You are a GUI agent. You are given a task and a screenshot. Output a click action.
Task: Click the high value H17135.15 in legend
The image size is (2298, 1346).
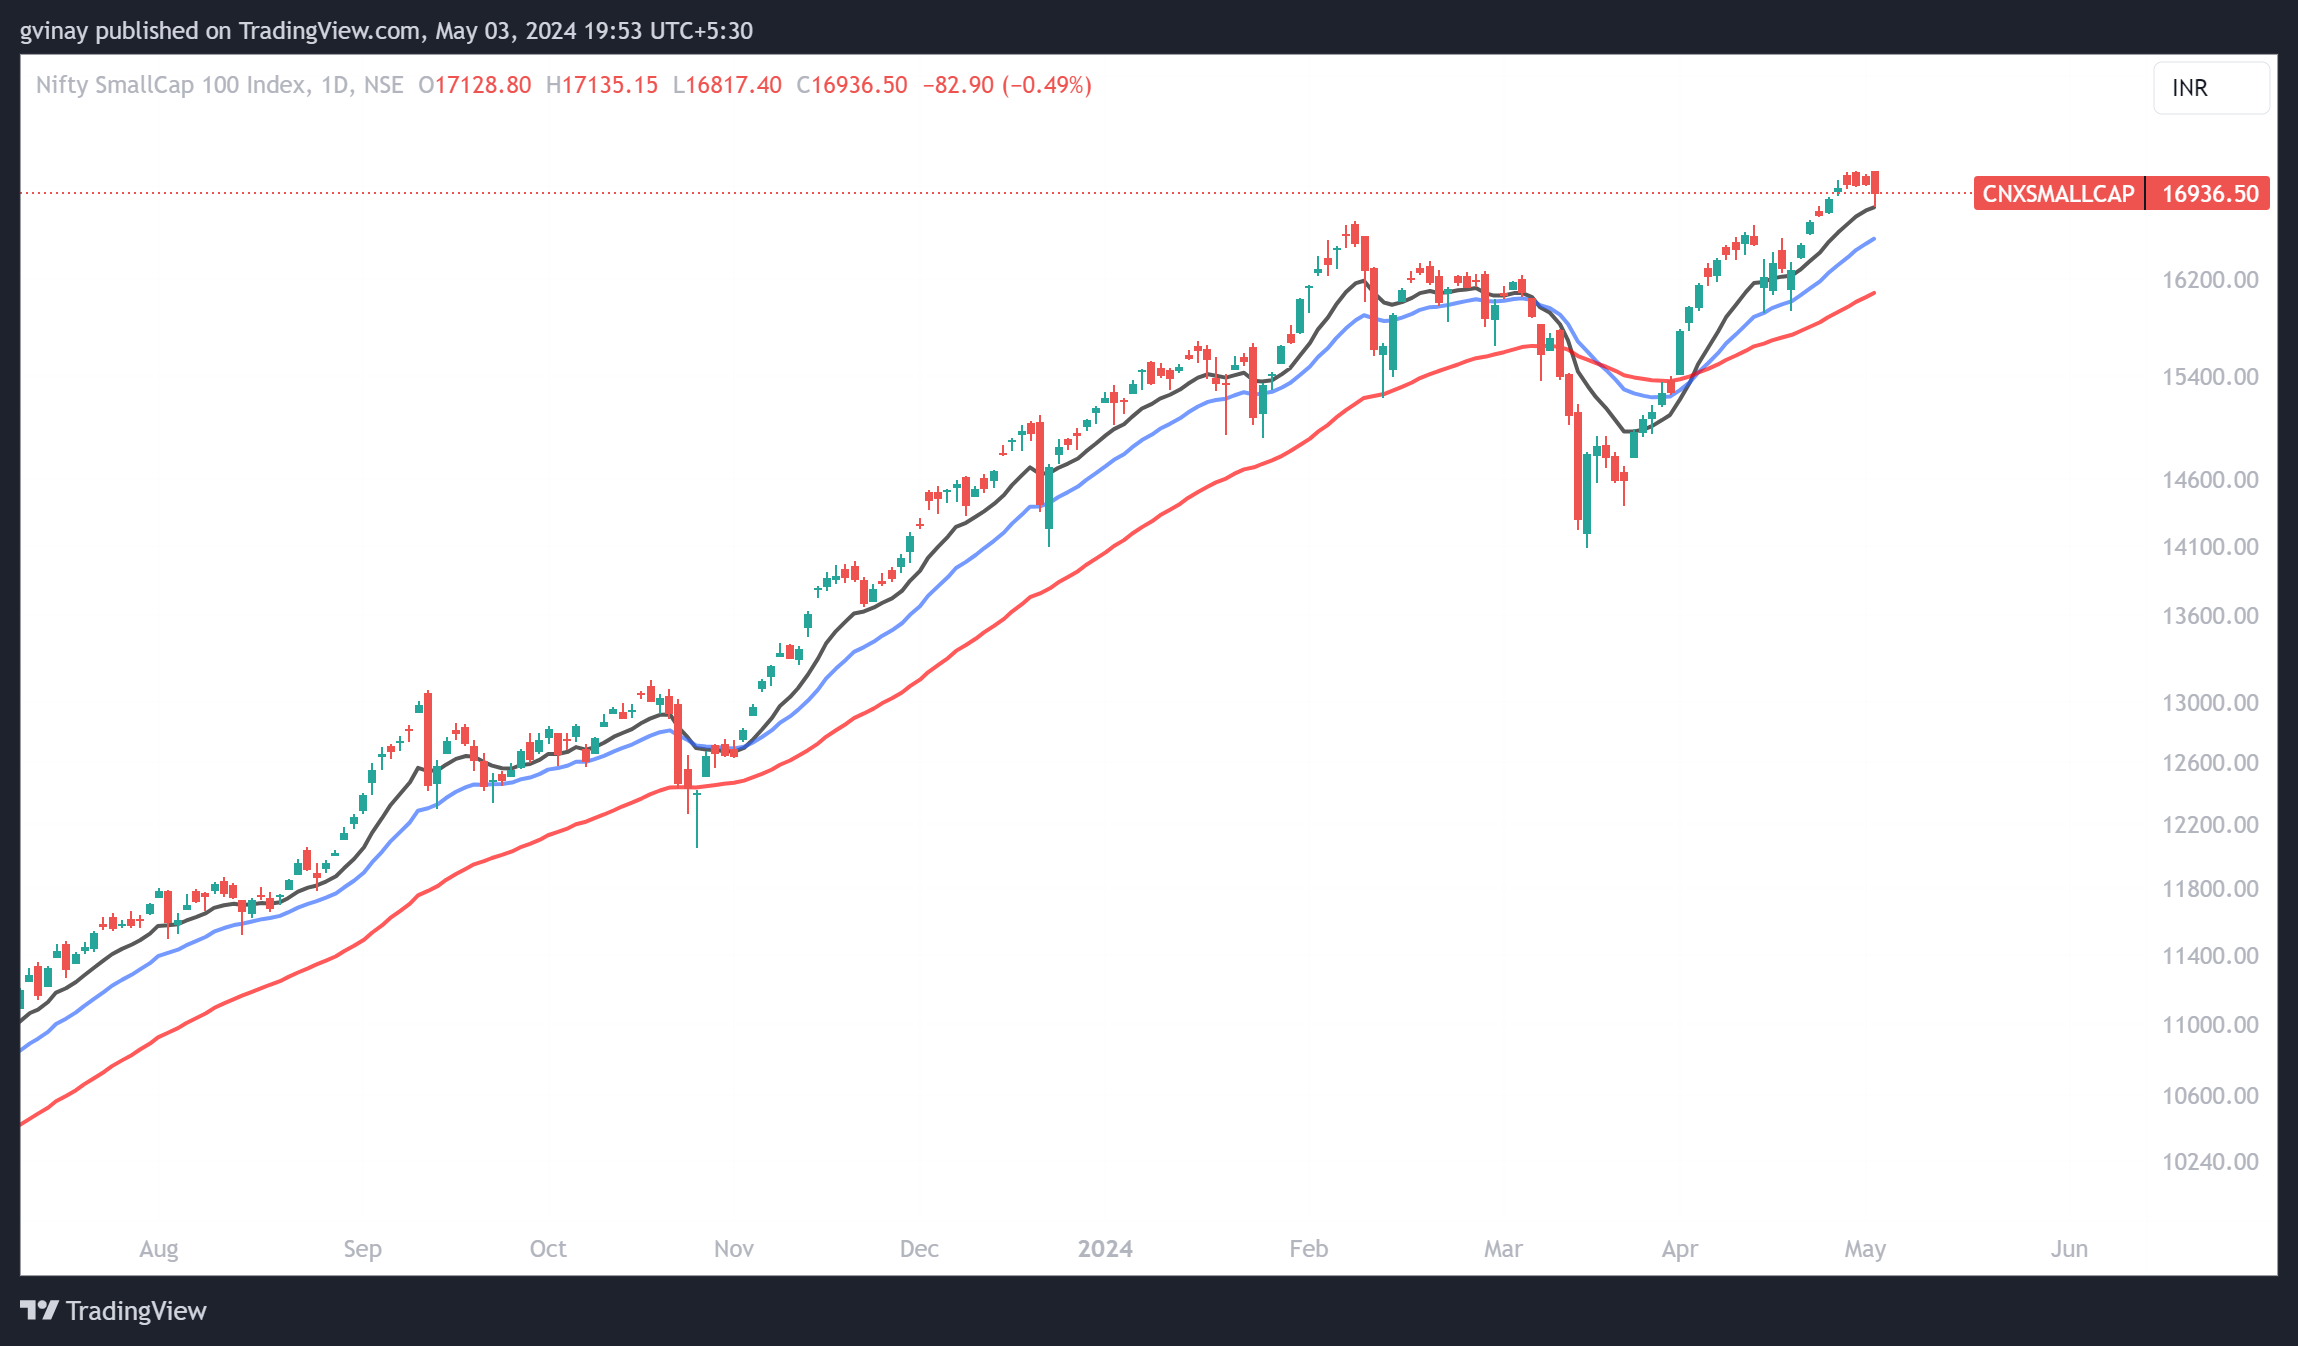(602, 85)
